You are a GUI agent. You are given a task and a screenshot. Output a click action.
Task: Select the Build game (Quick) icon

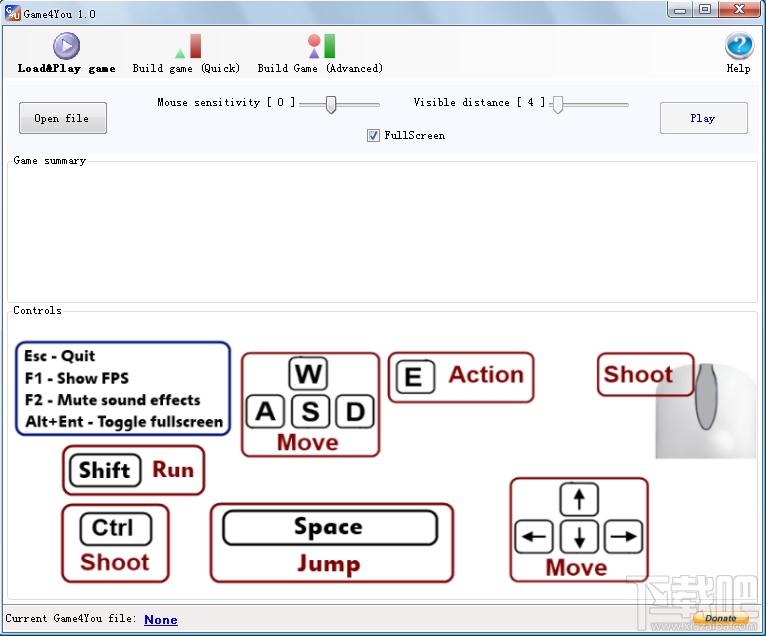pos(188,46)
